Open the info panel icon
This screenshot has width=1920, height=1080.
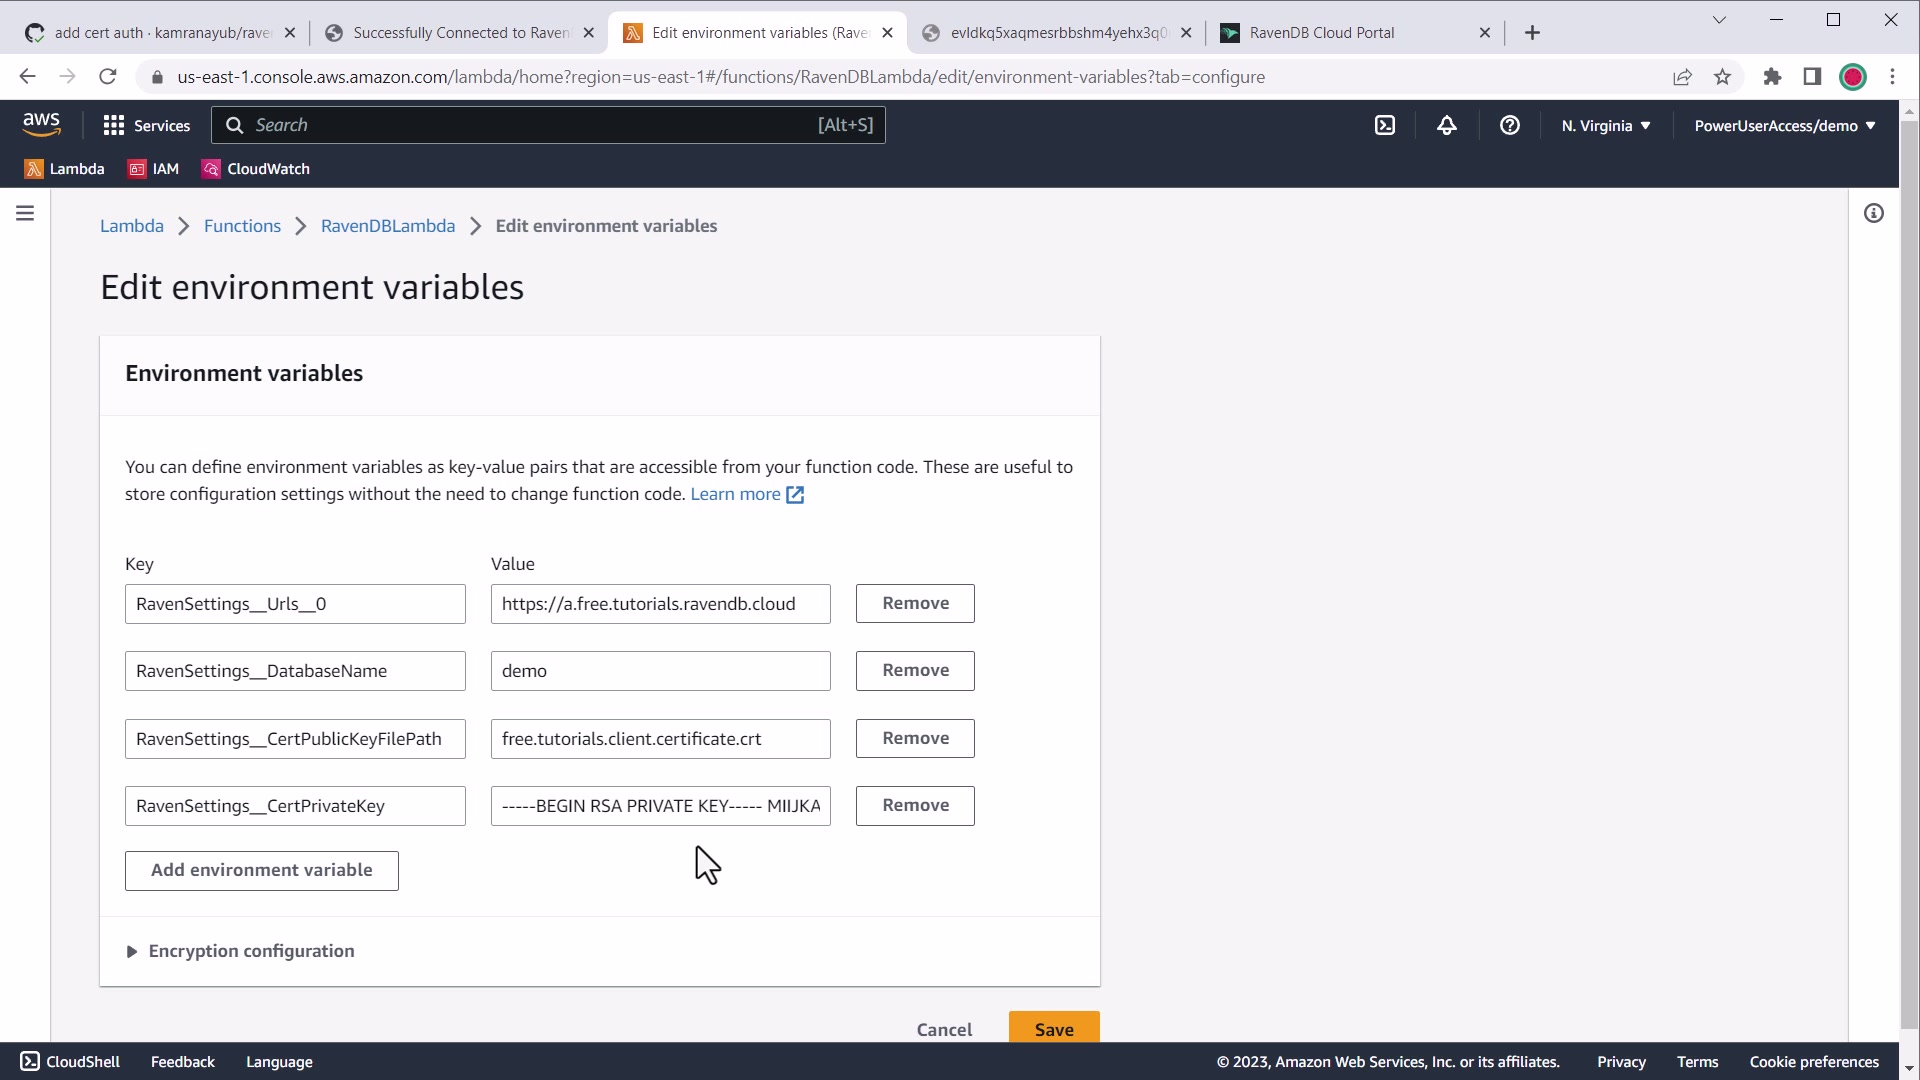coord(1874,213)
